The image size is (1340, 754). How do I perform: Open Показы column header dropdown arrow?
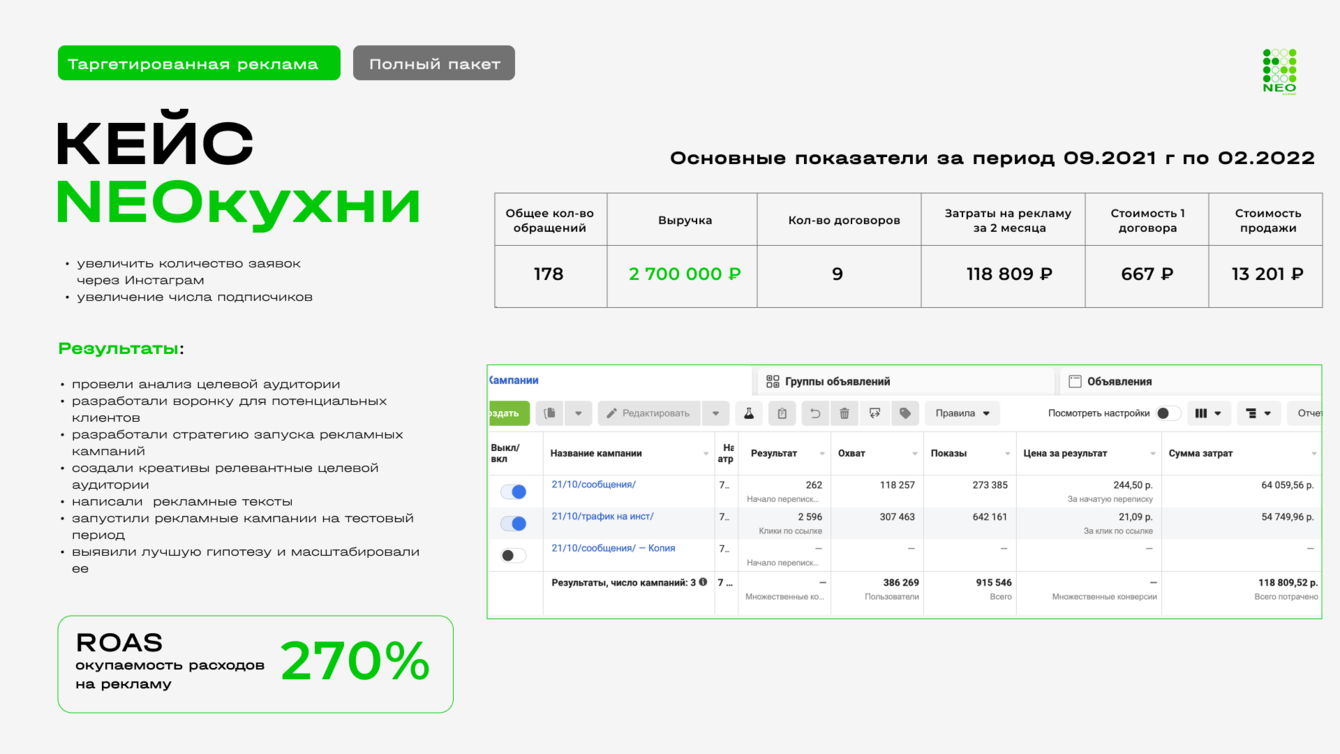tap(1008, 454)
